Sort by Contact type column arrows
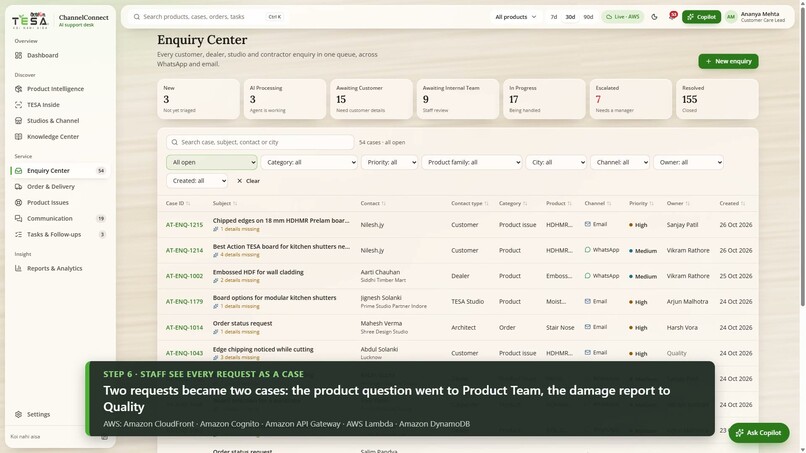Screen dimensions: 806x453 click(x=486, y=204)
